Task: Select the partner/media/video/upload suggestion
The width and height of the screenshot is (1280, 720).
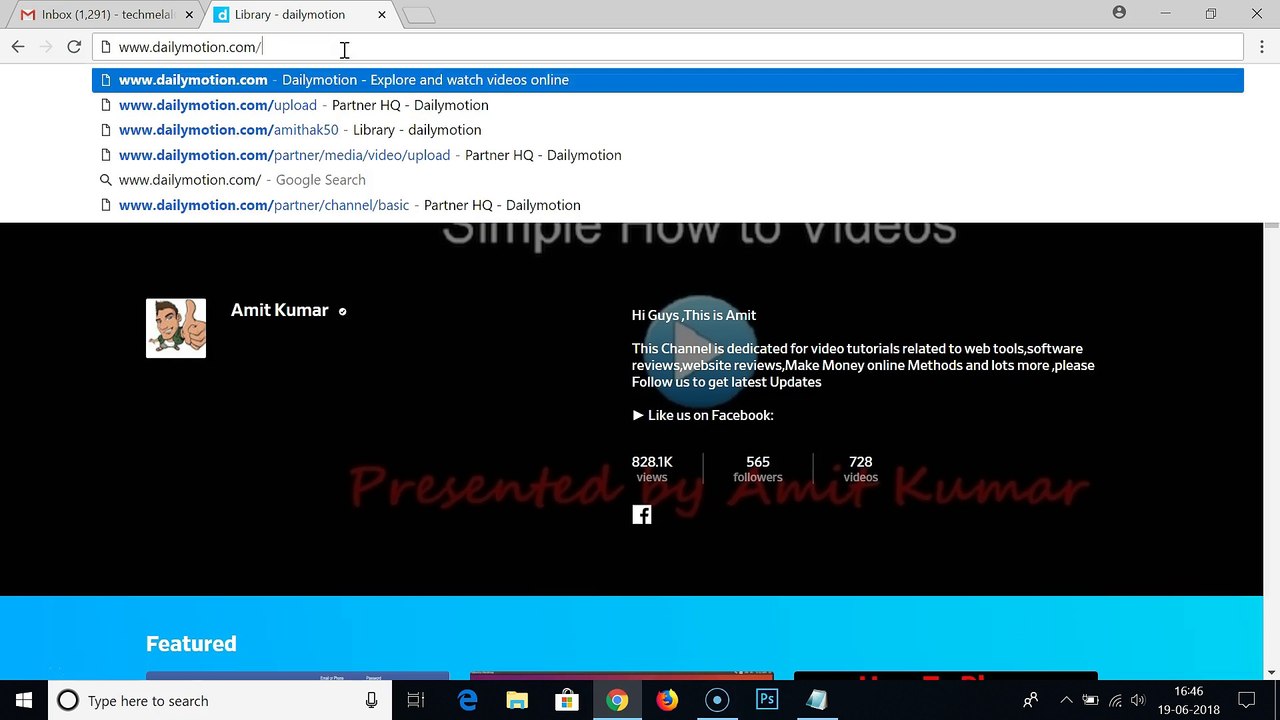Action: [x=668, y=155]
